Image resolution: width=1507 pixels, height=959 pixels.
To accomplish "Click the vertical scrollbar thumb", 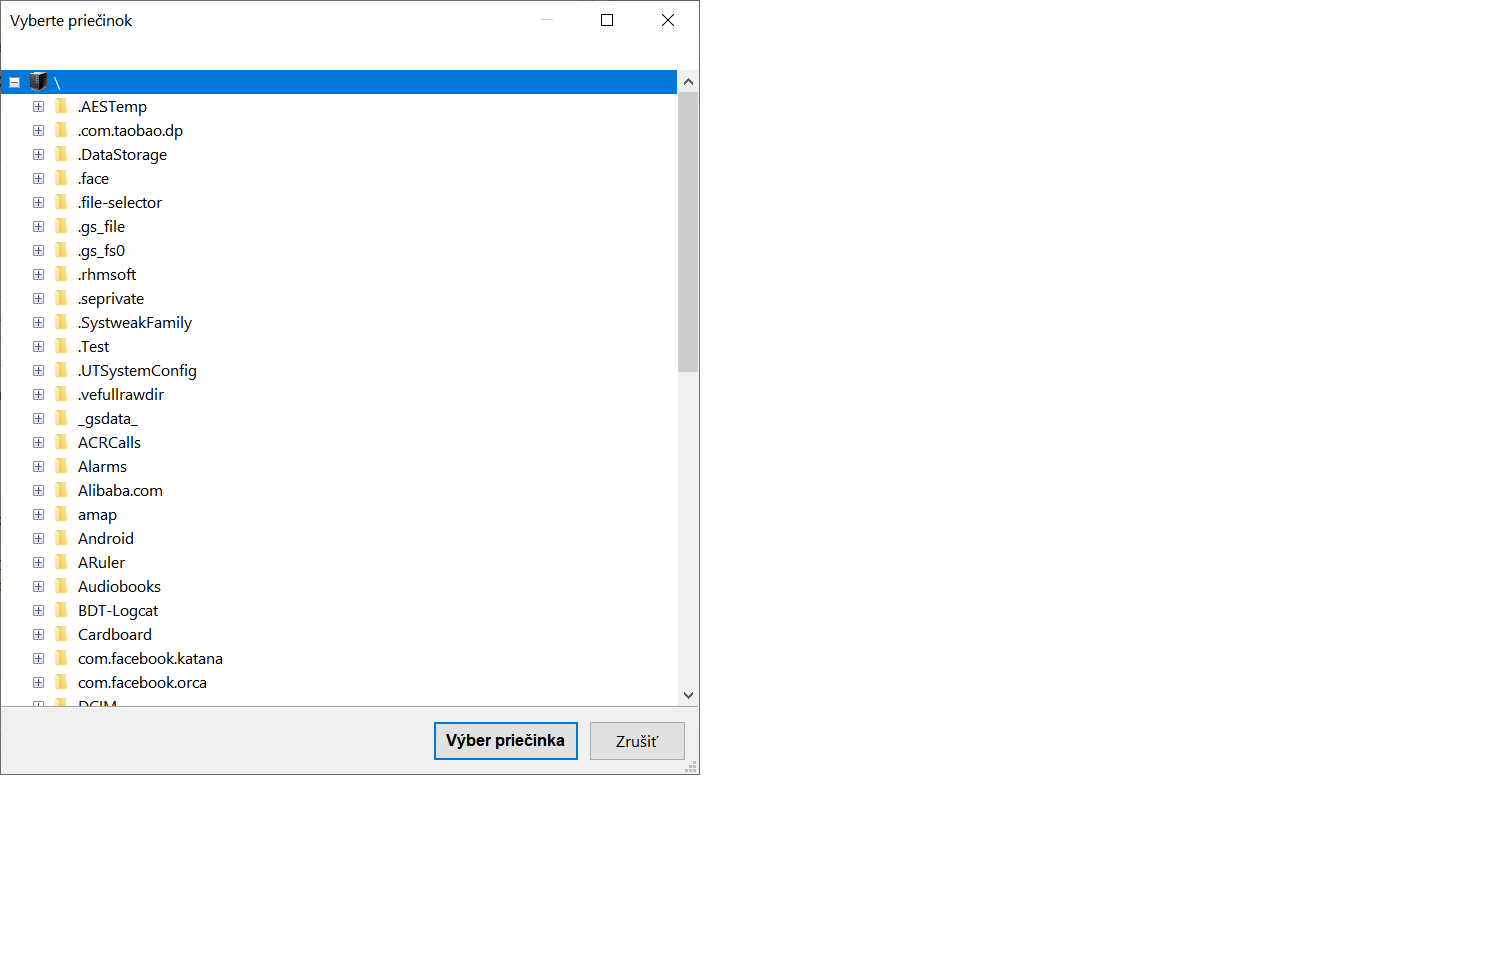I will pyautogui.click(x=688, y=232).
